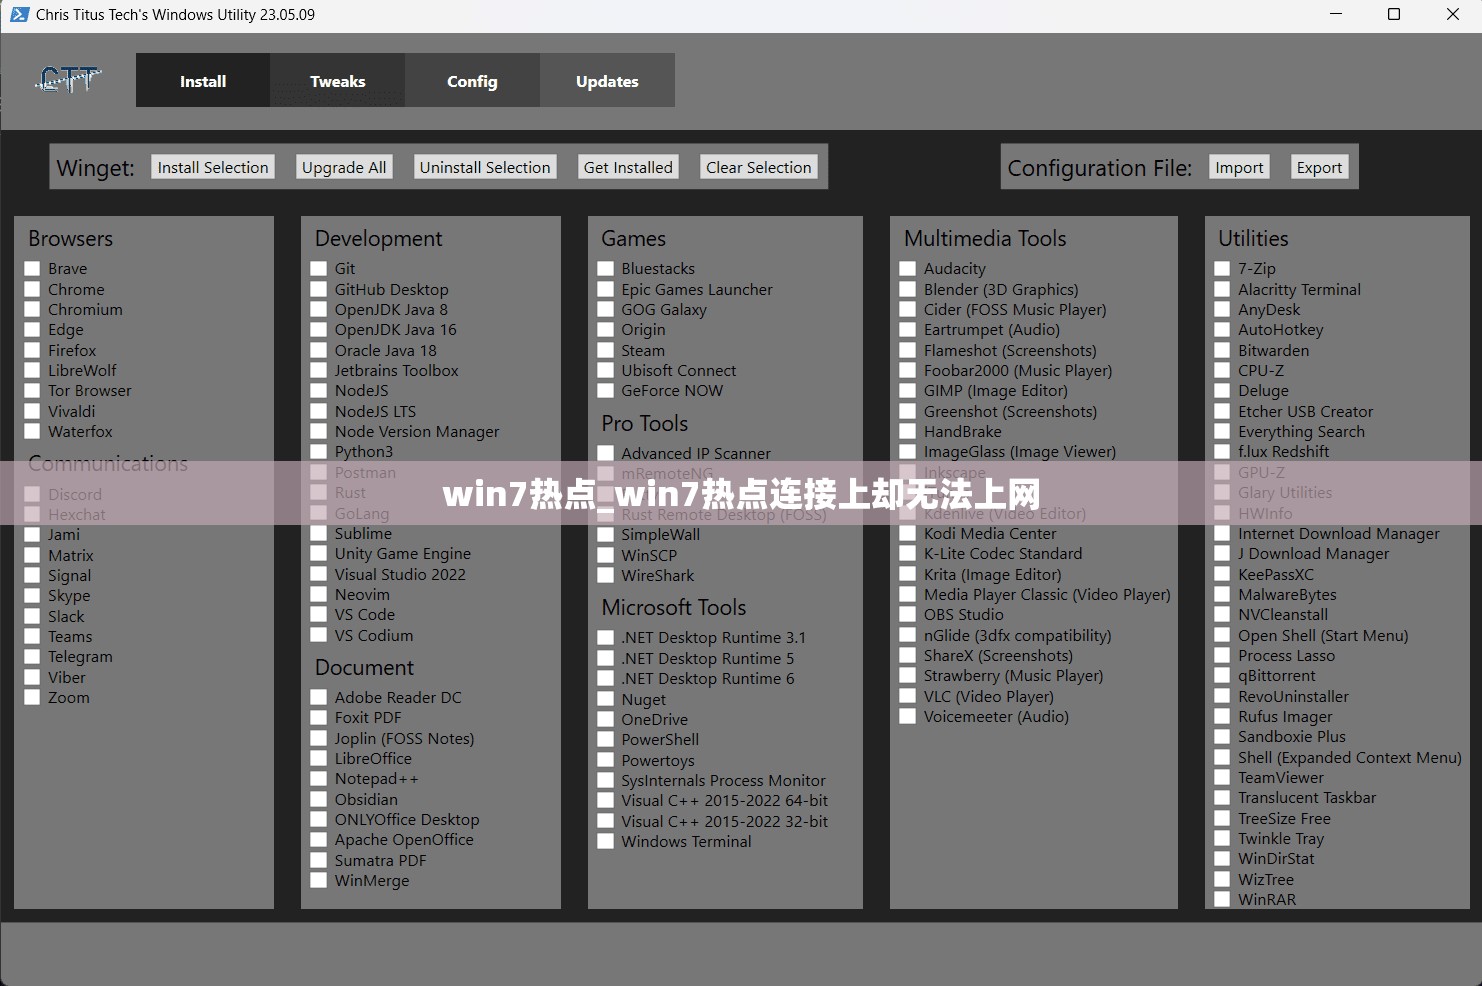1482x986 pixels.
Task: Check the qBittorrent checkbox
Action: (x=1222, y=676)
